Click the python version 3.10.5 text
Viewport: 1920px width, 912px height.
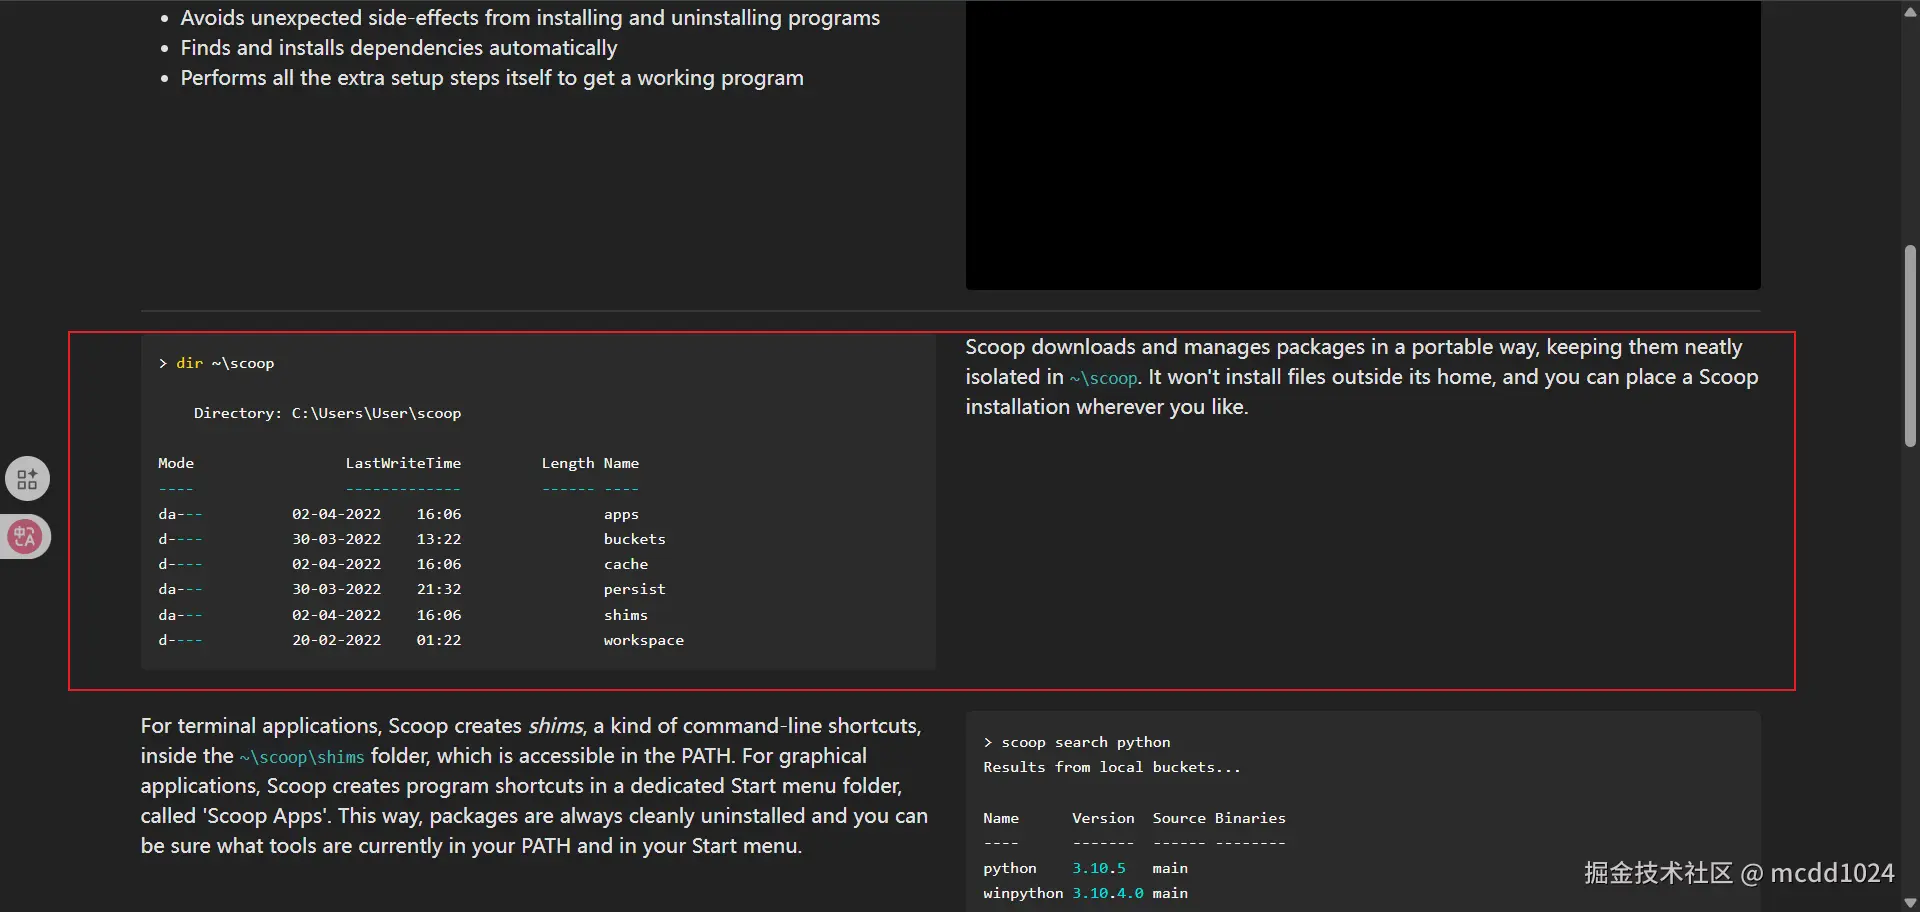pos(1098,868)
